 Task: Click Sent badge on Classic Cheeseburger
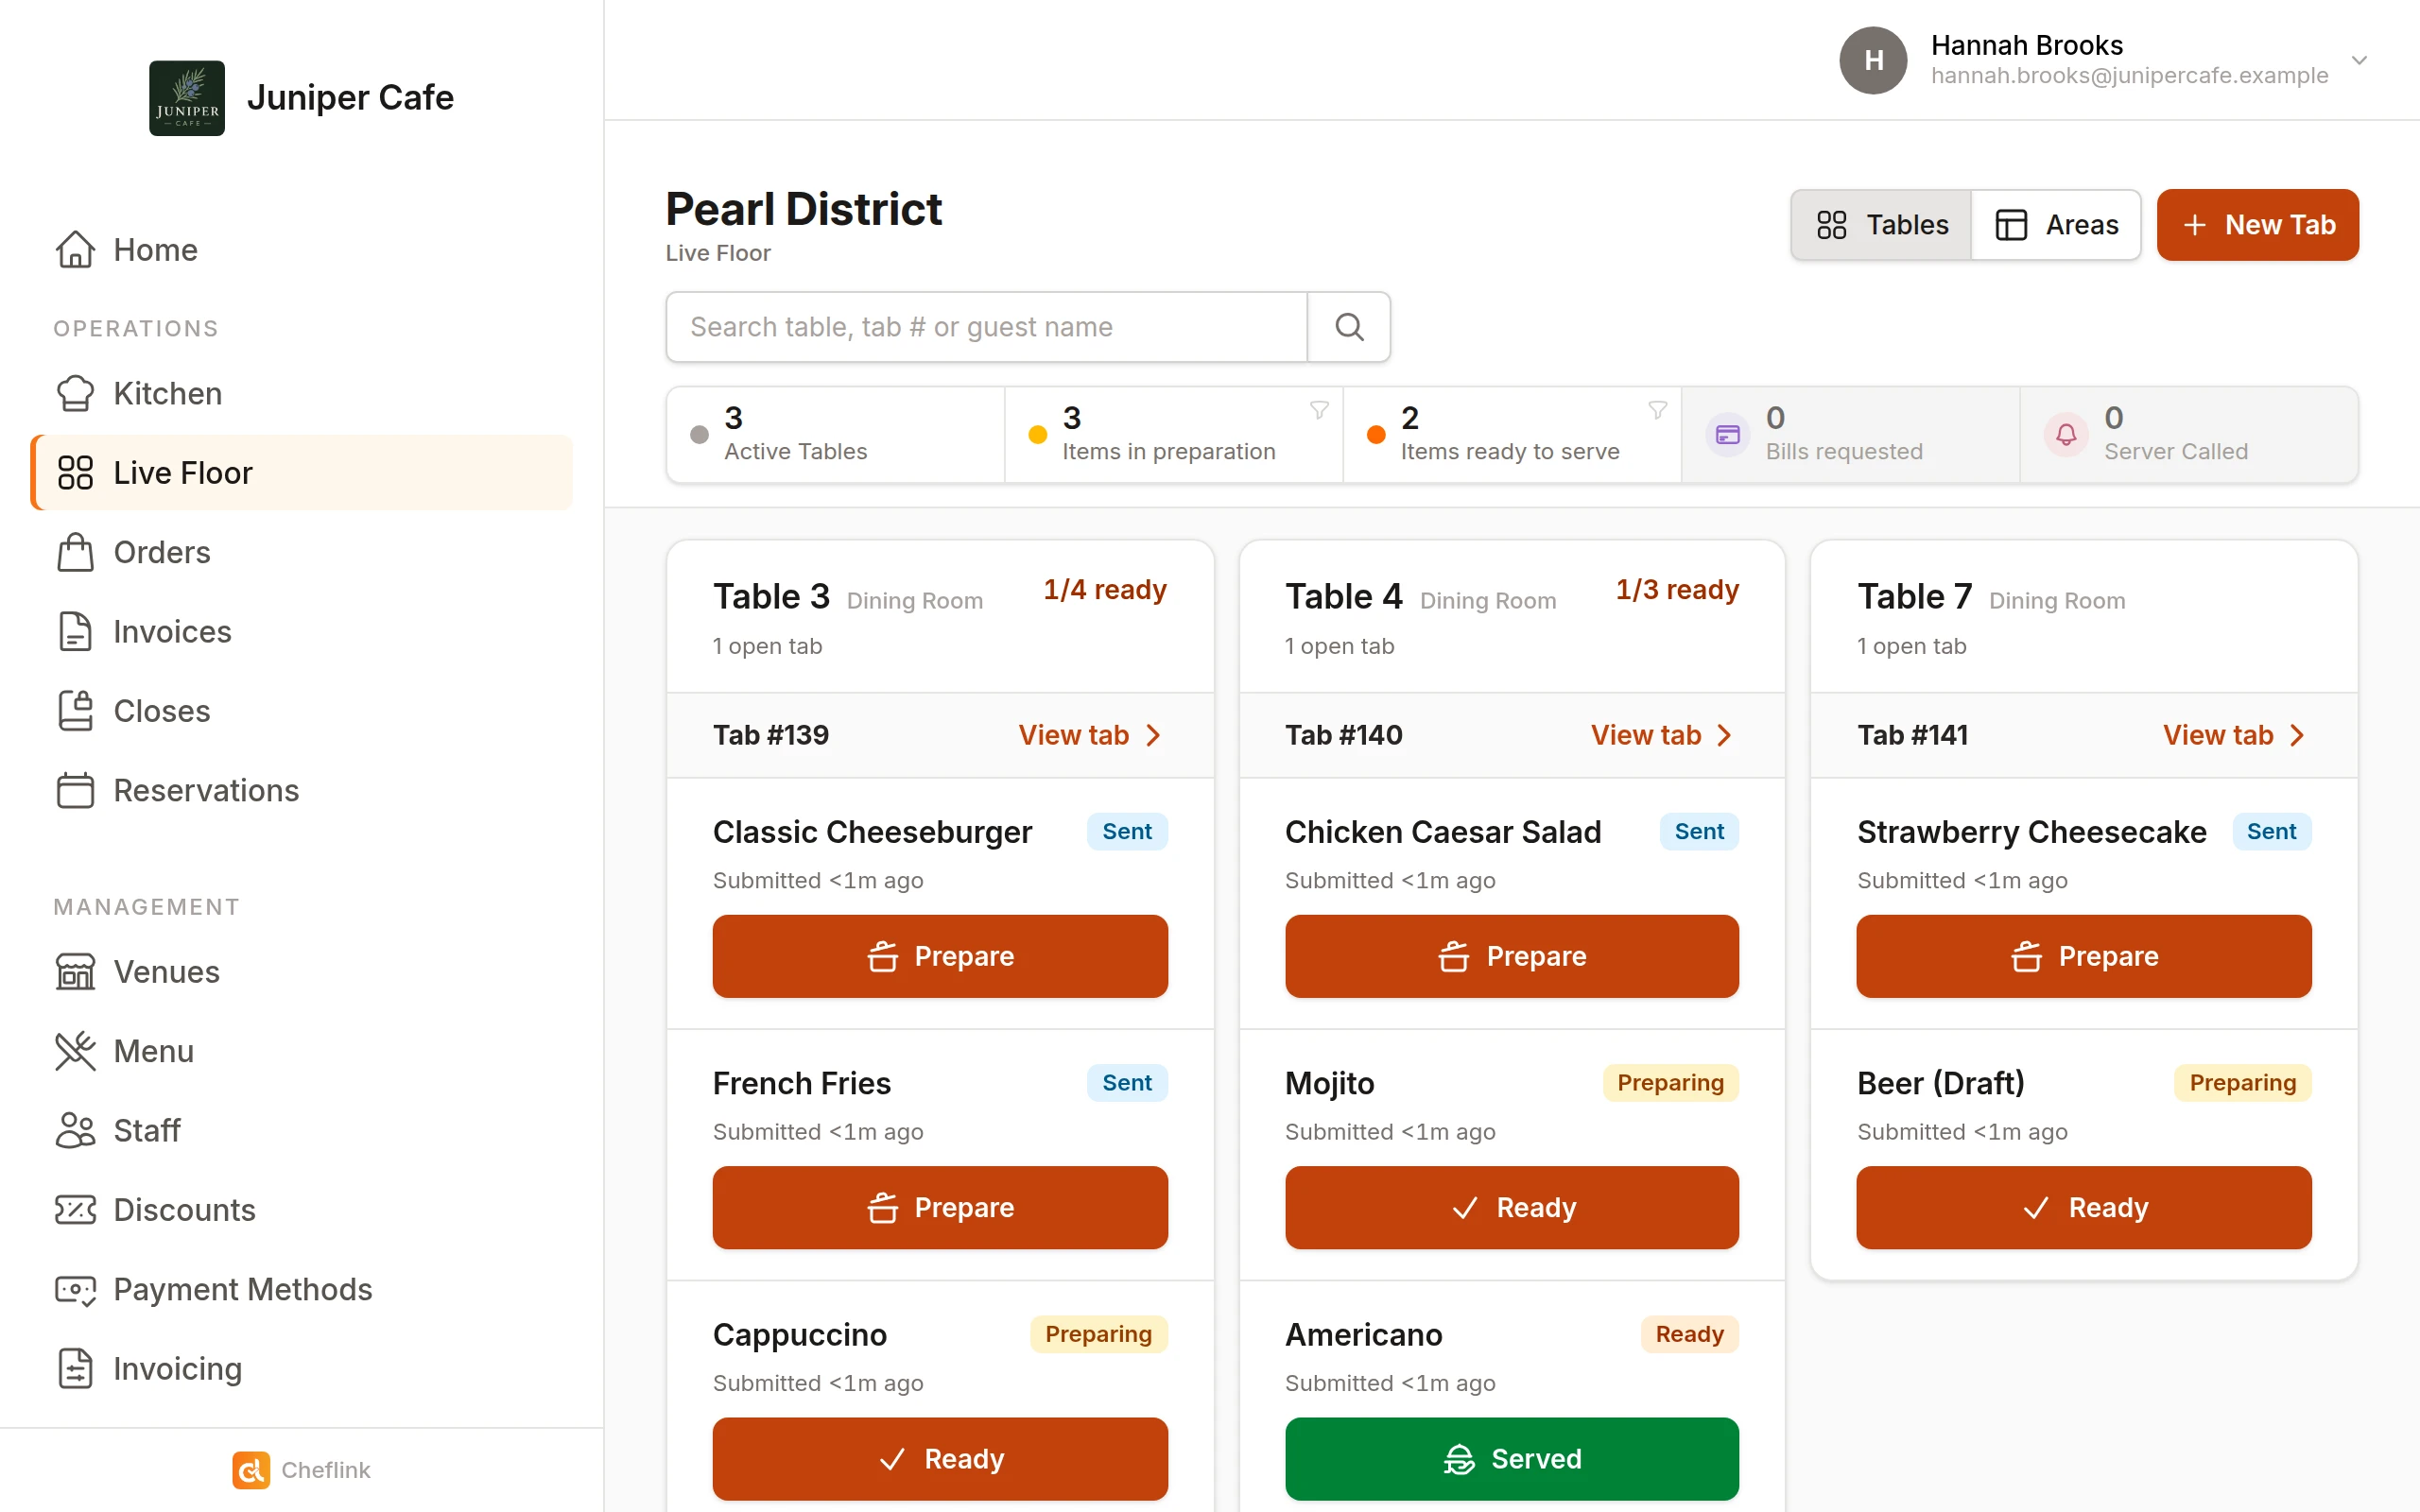click(x=1127, y=831)
